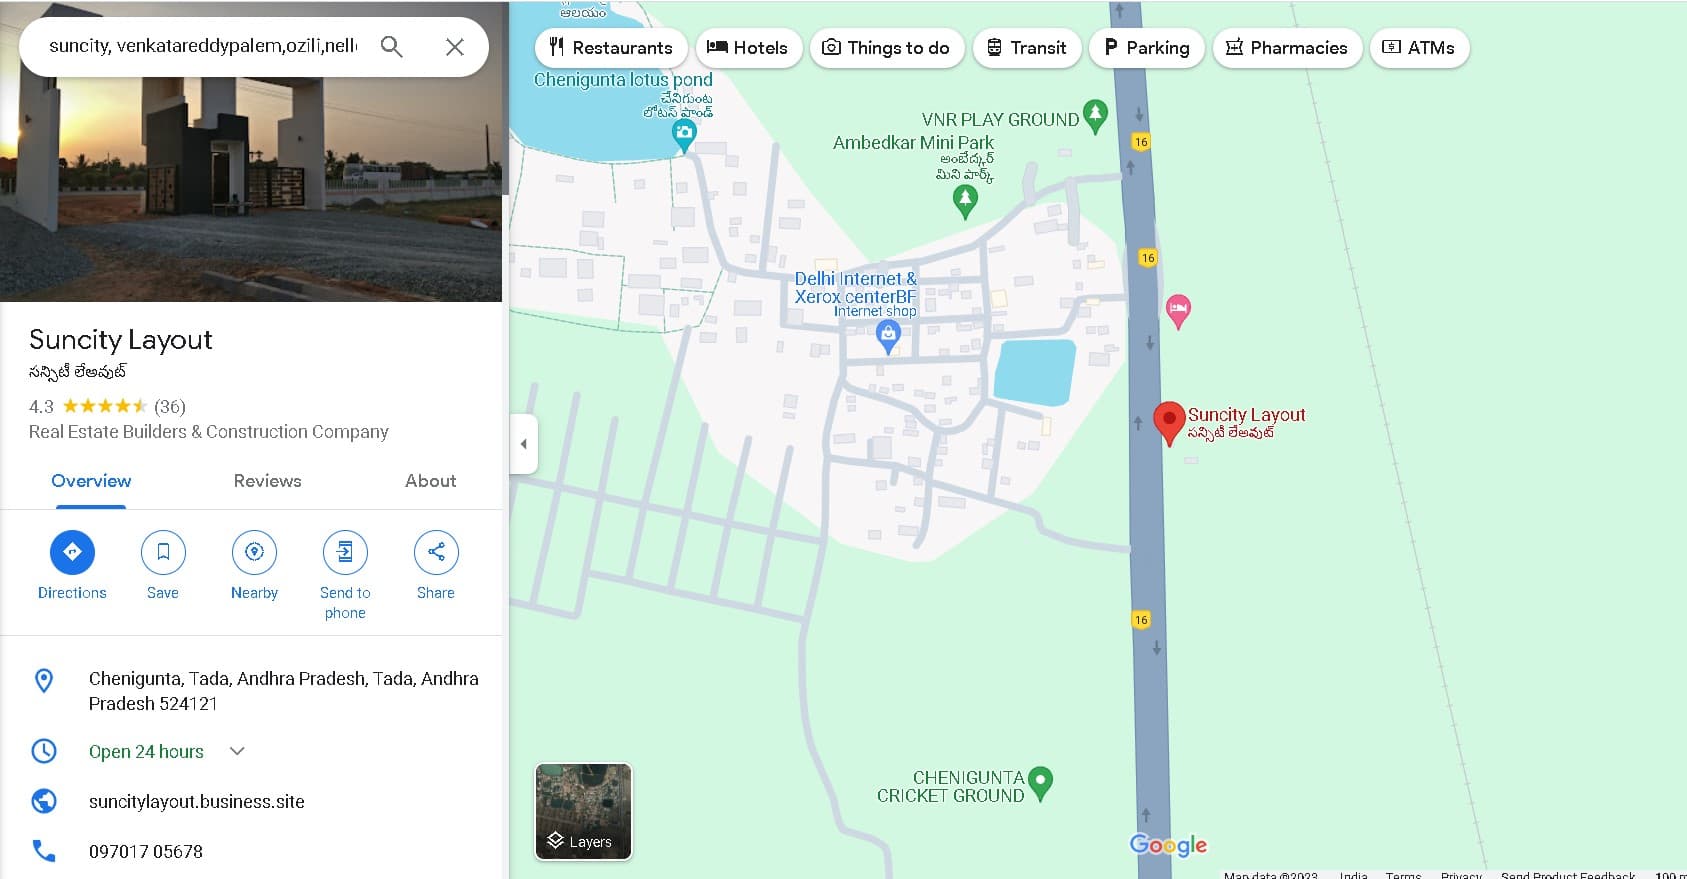The image size is (1687, 879).
Task: Open suncitylayout.business.site website link
Action: [196, 801]
